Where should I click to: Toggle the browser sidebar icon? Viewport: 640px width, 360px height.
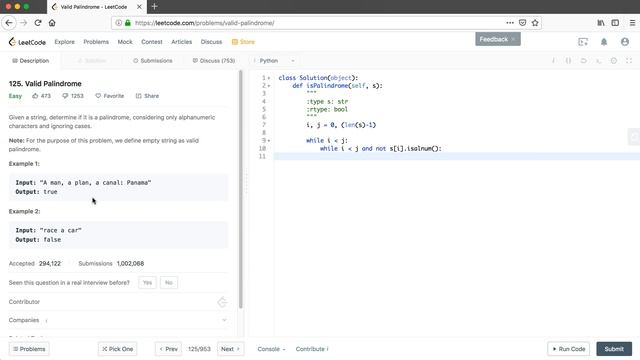coord(615,23)
